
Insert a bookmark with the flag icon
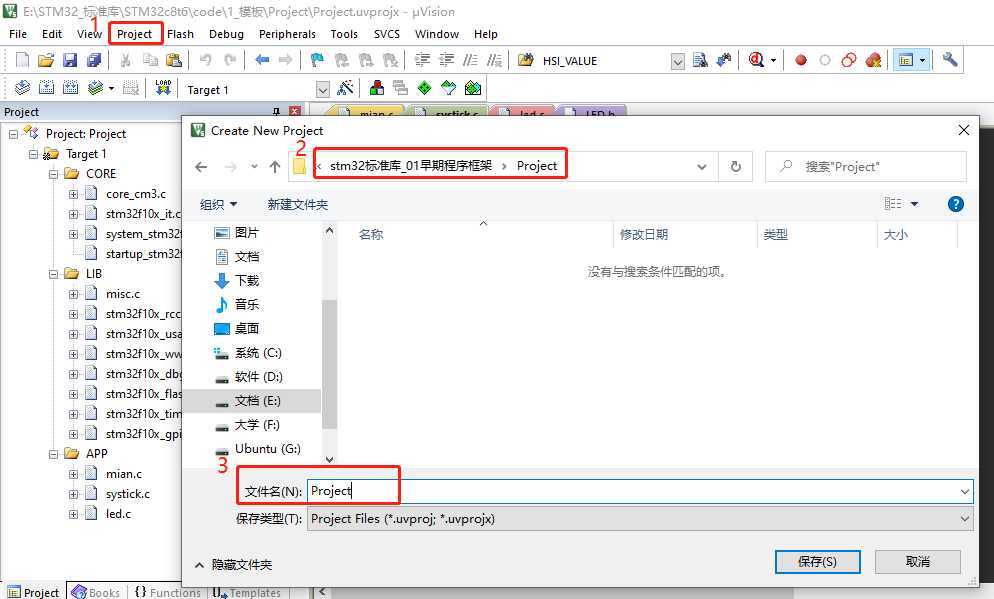point(317,60)
